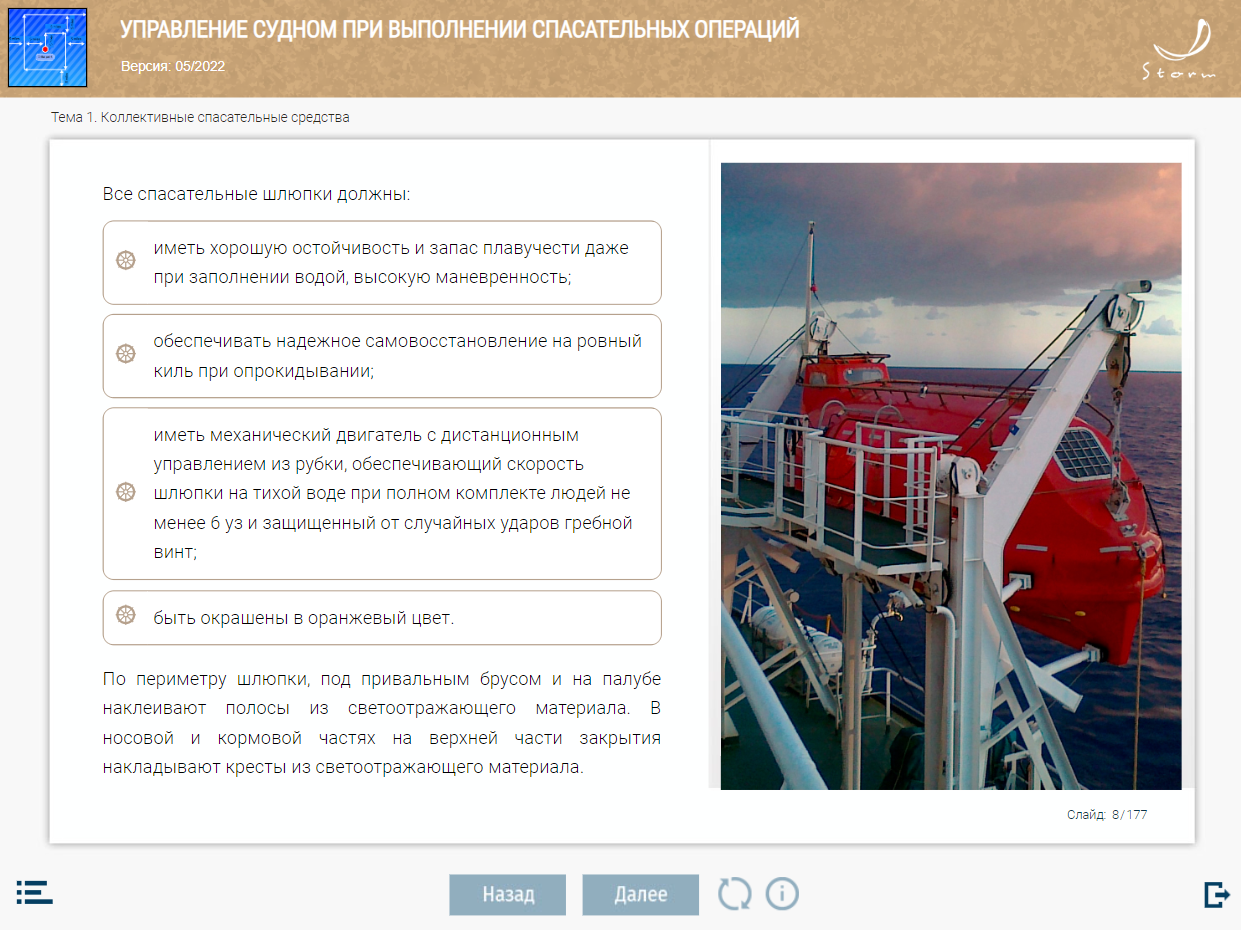Open the info circle icon
Screen dimensions: 1241x930
click(x=782, y=893)
